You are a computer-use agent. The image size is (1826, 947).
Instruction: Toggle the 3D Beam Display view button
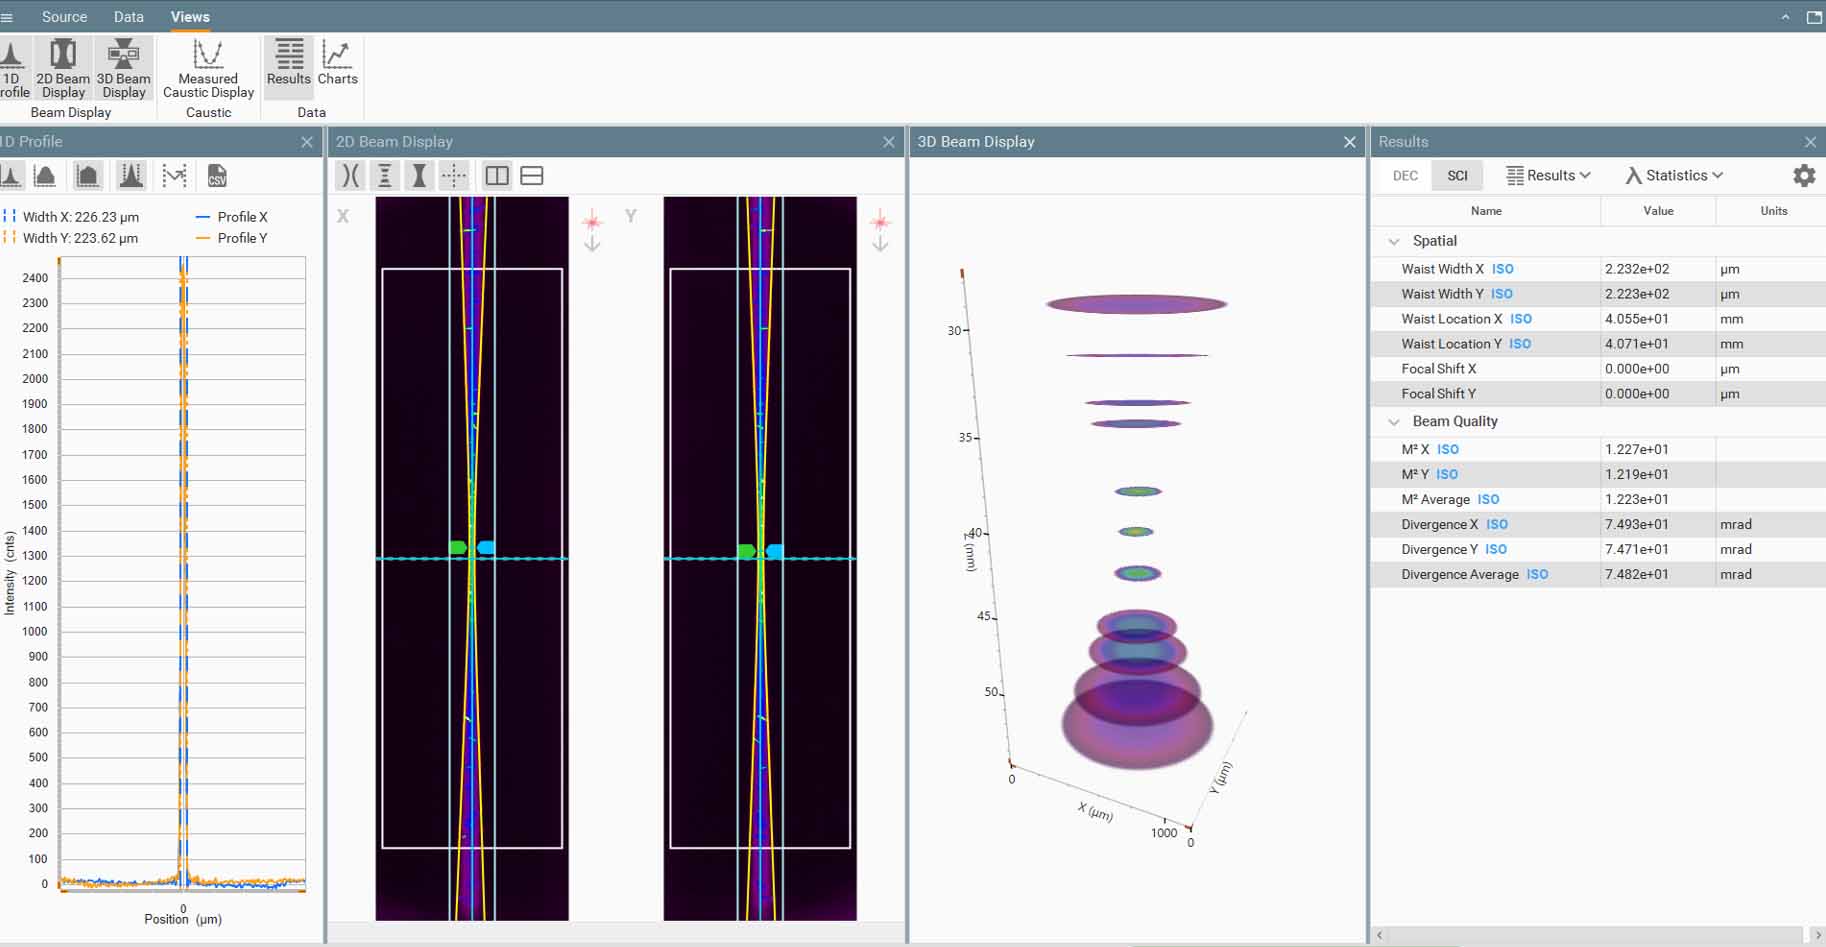pos(124,68)
